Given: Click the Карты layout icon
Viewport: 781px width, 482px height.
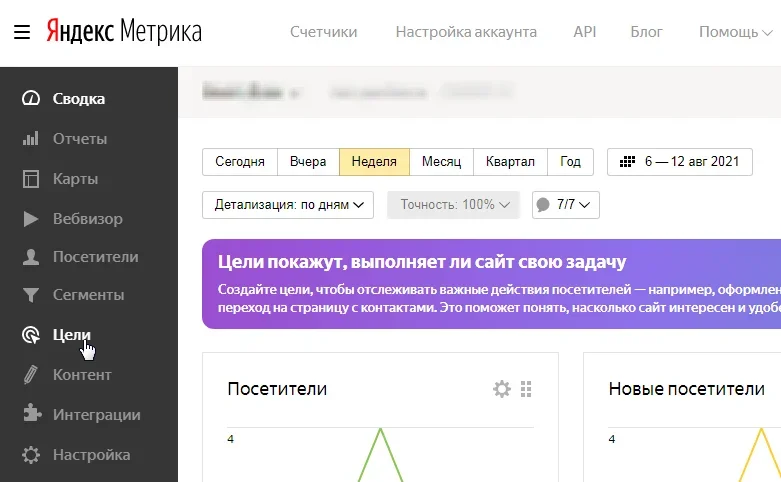Looking at the screenshot, I should click(31, 179).
